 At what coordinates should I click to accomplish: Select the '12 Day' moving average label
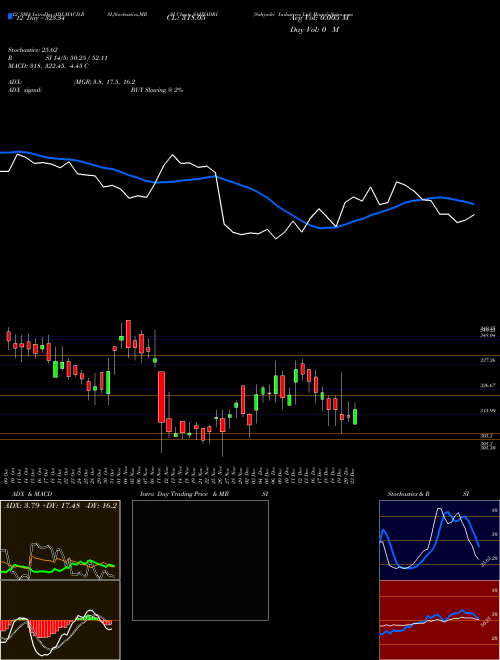[39, 19]
